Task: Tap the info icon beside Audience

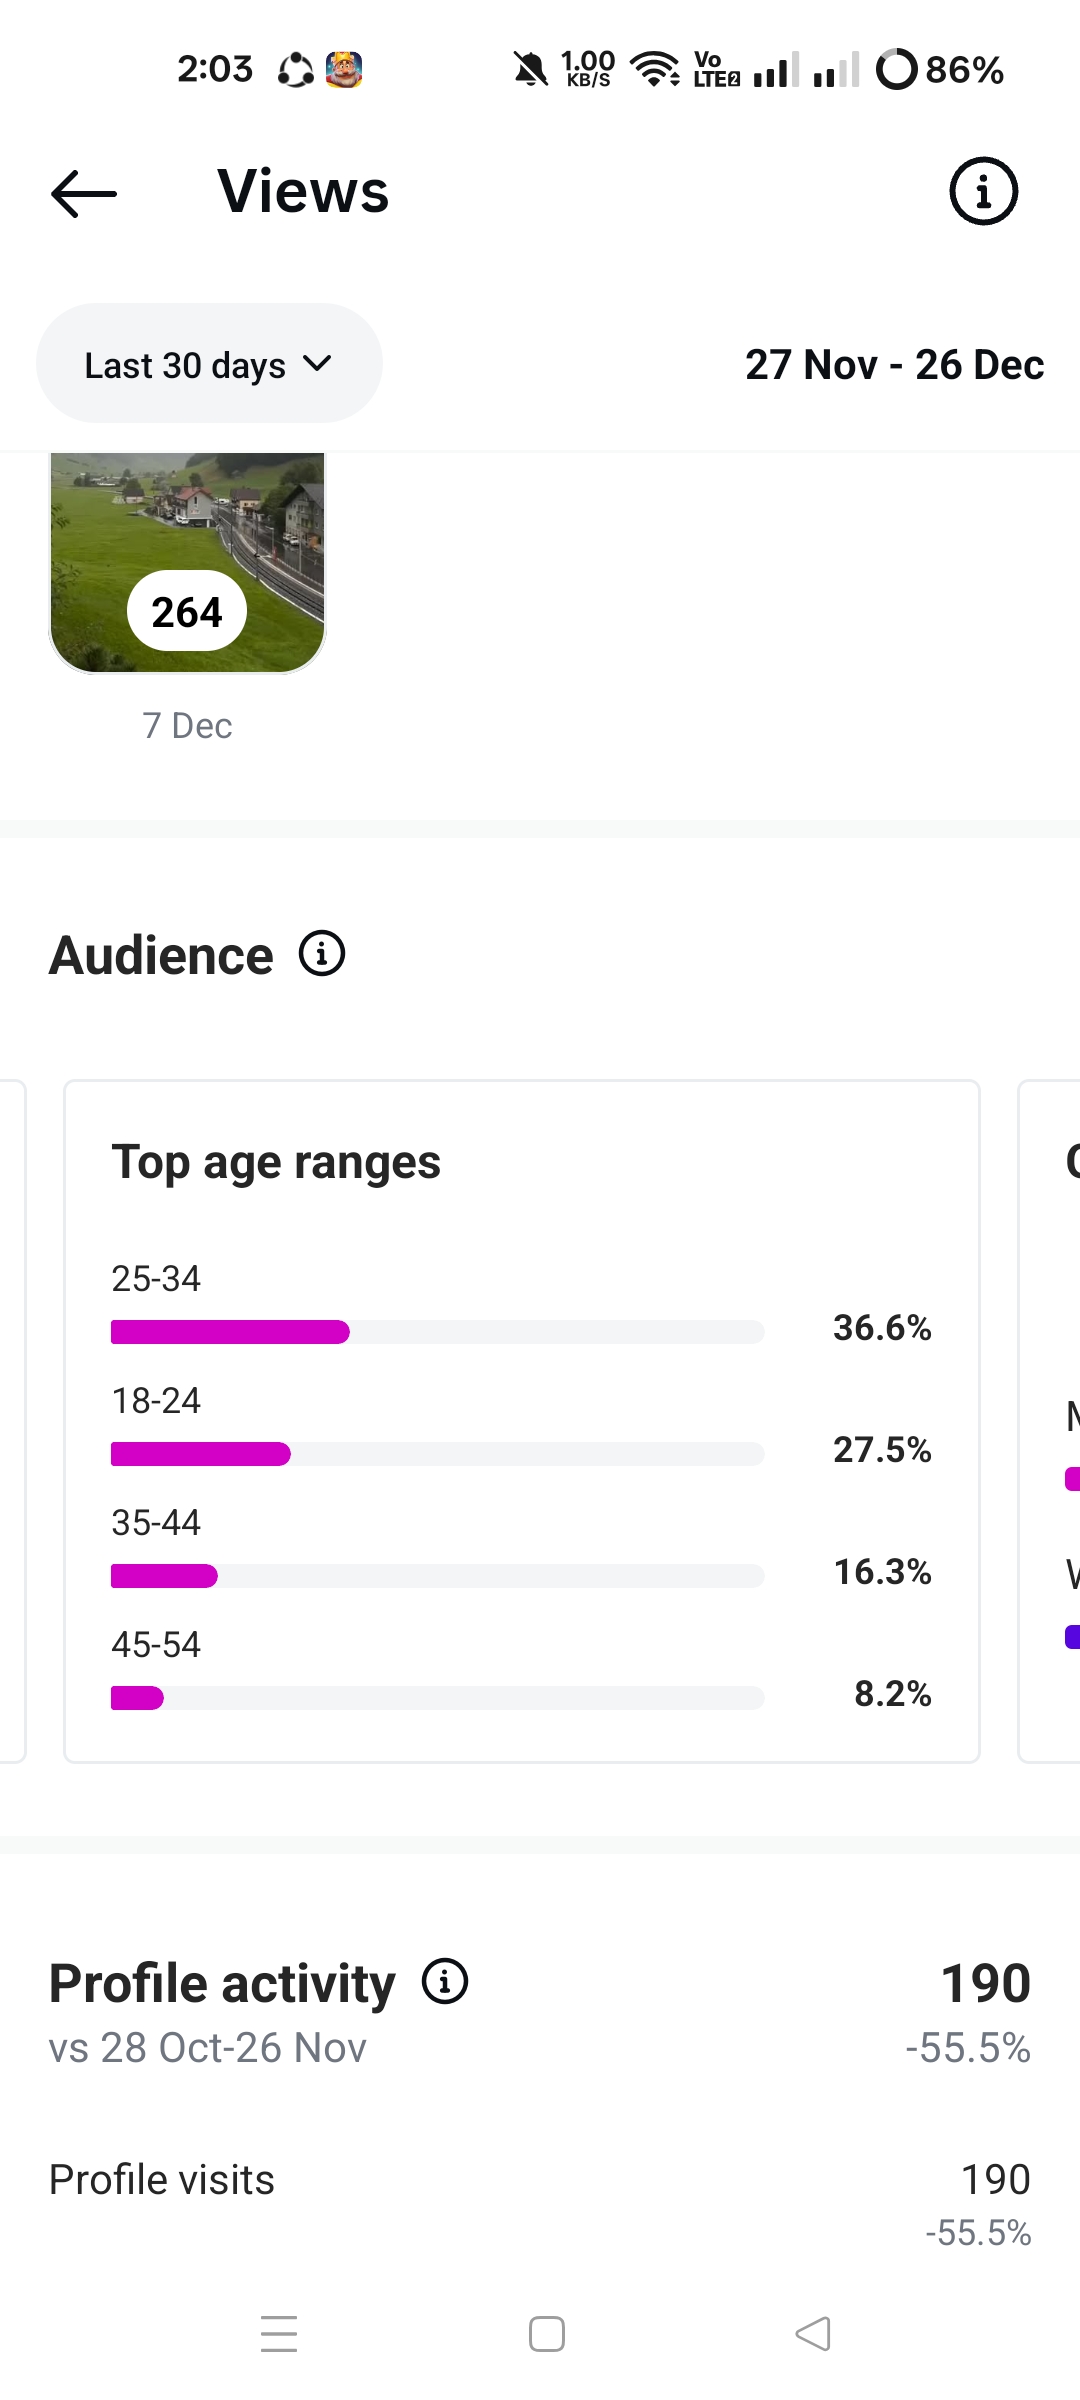Action: click(x=322, y=954)
